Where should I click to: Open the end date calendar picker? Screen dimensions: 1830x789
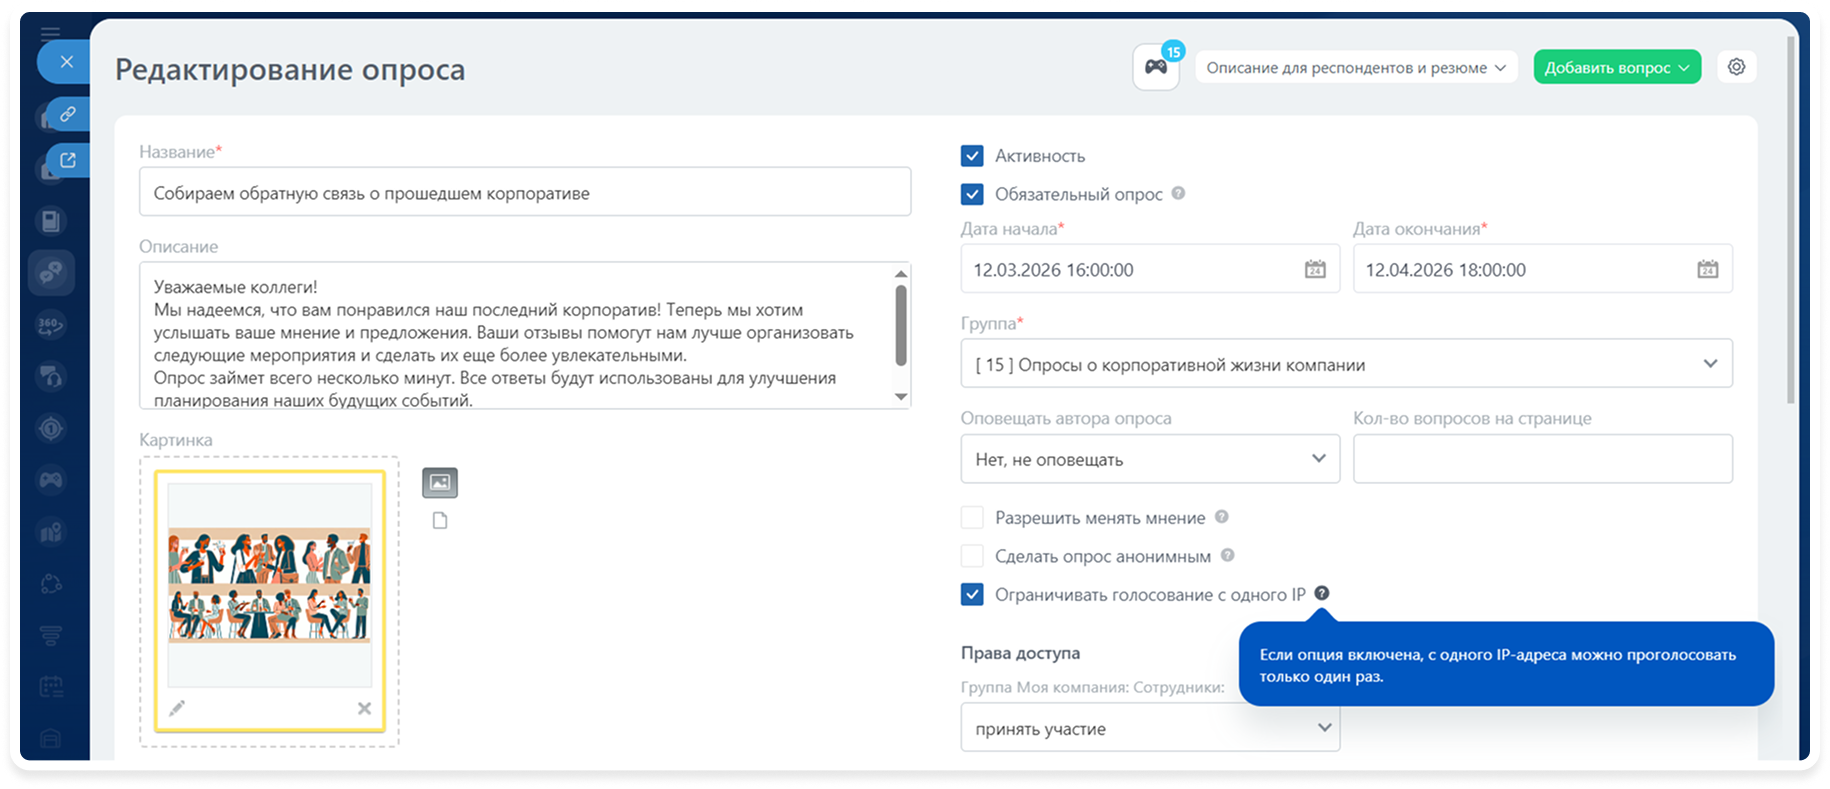(1707, 269)
